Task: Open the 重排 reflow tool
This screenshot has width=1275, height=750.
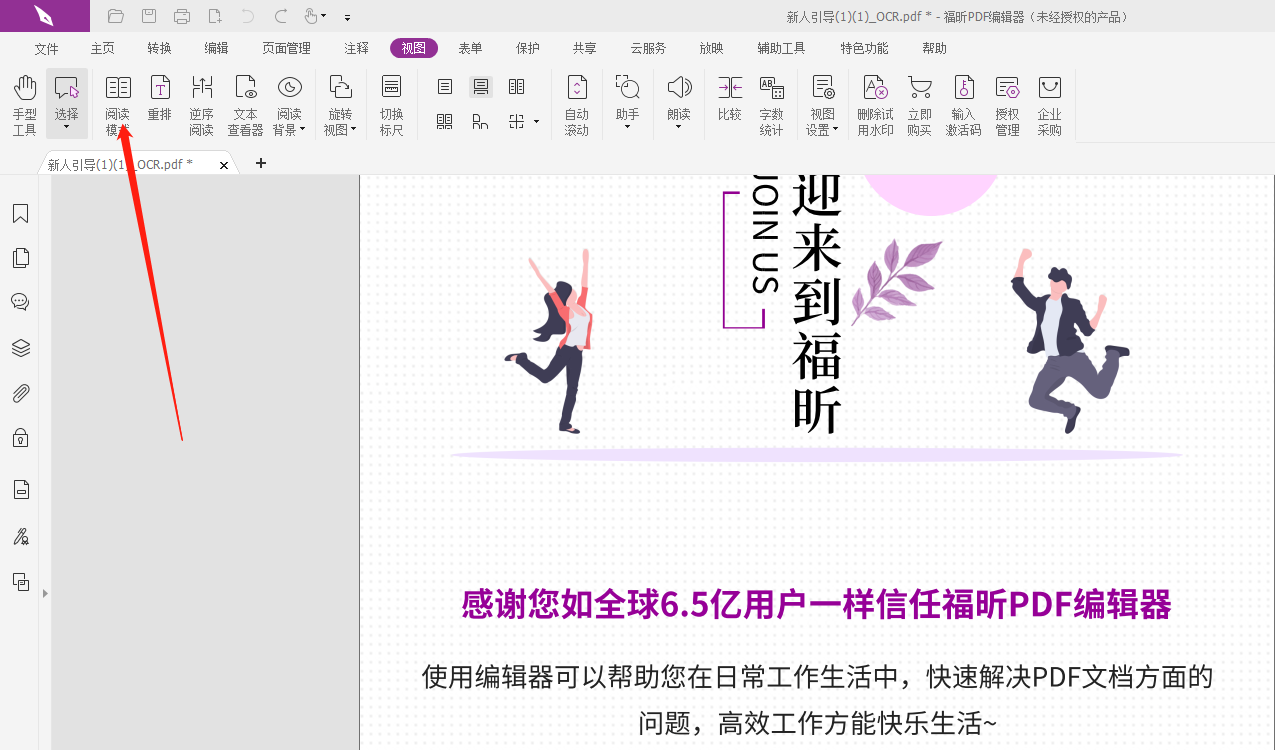Action: click(x=159, y=100)
